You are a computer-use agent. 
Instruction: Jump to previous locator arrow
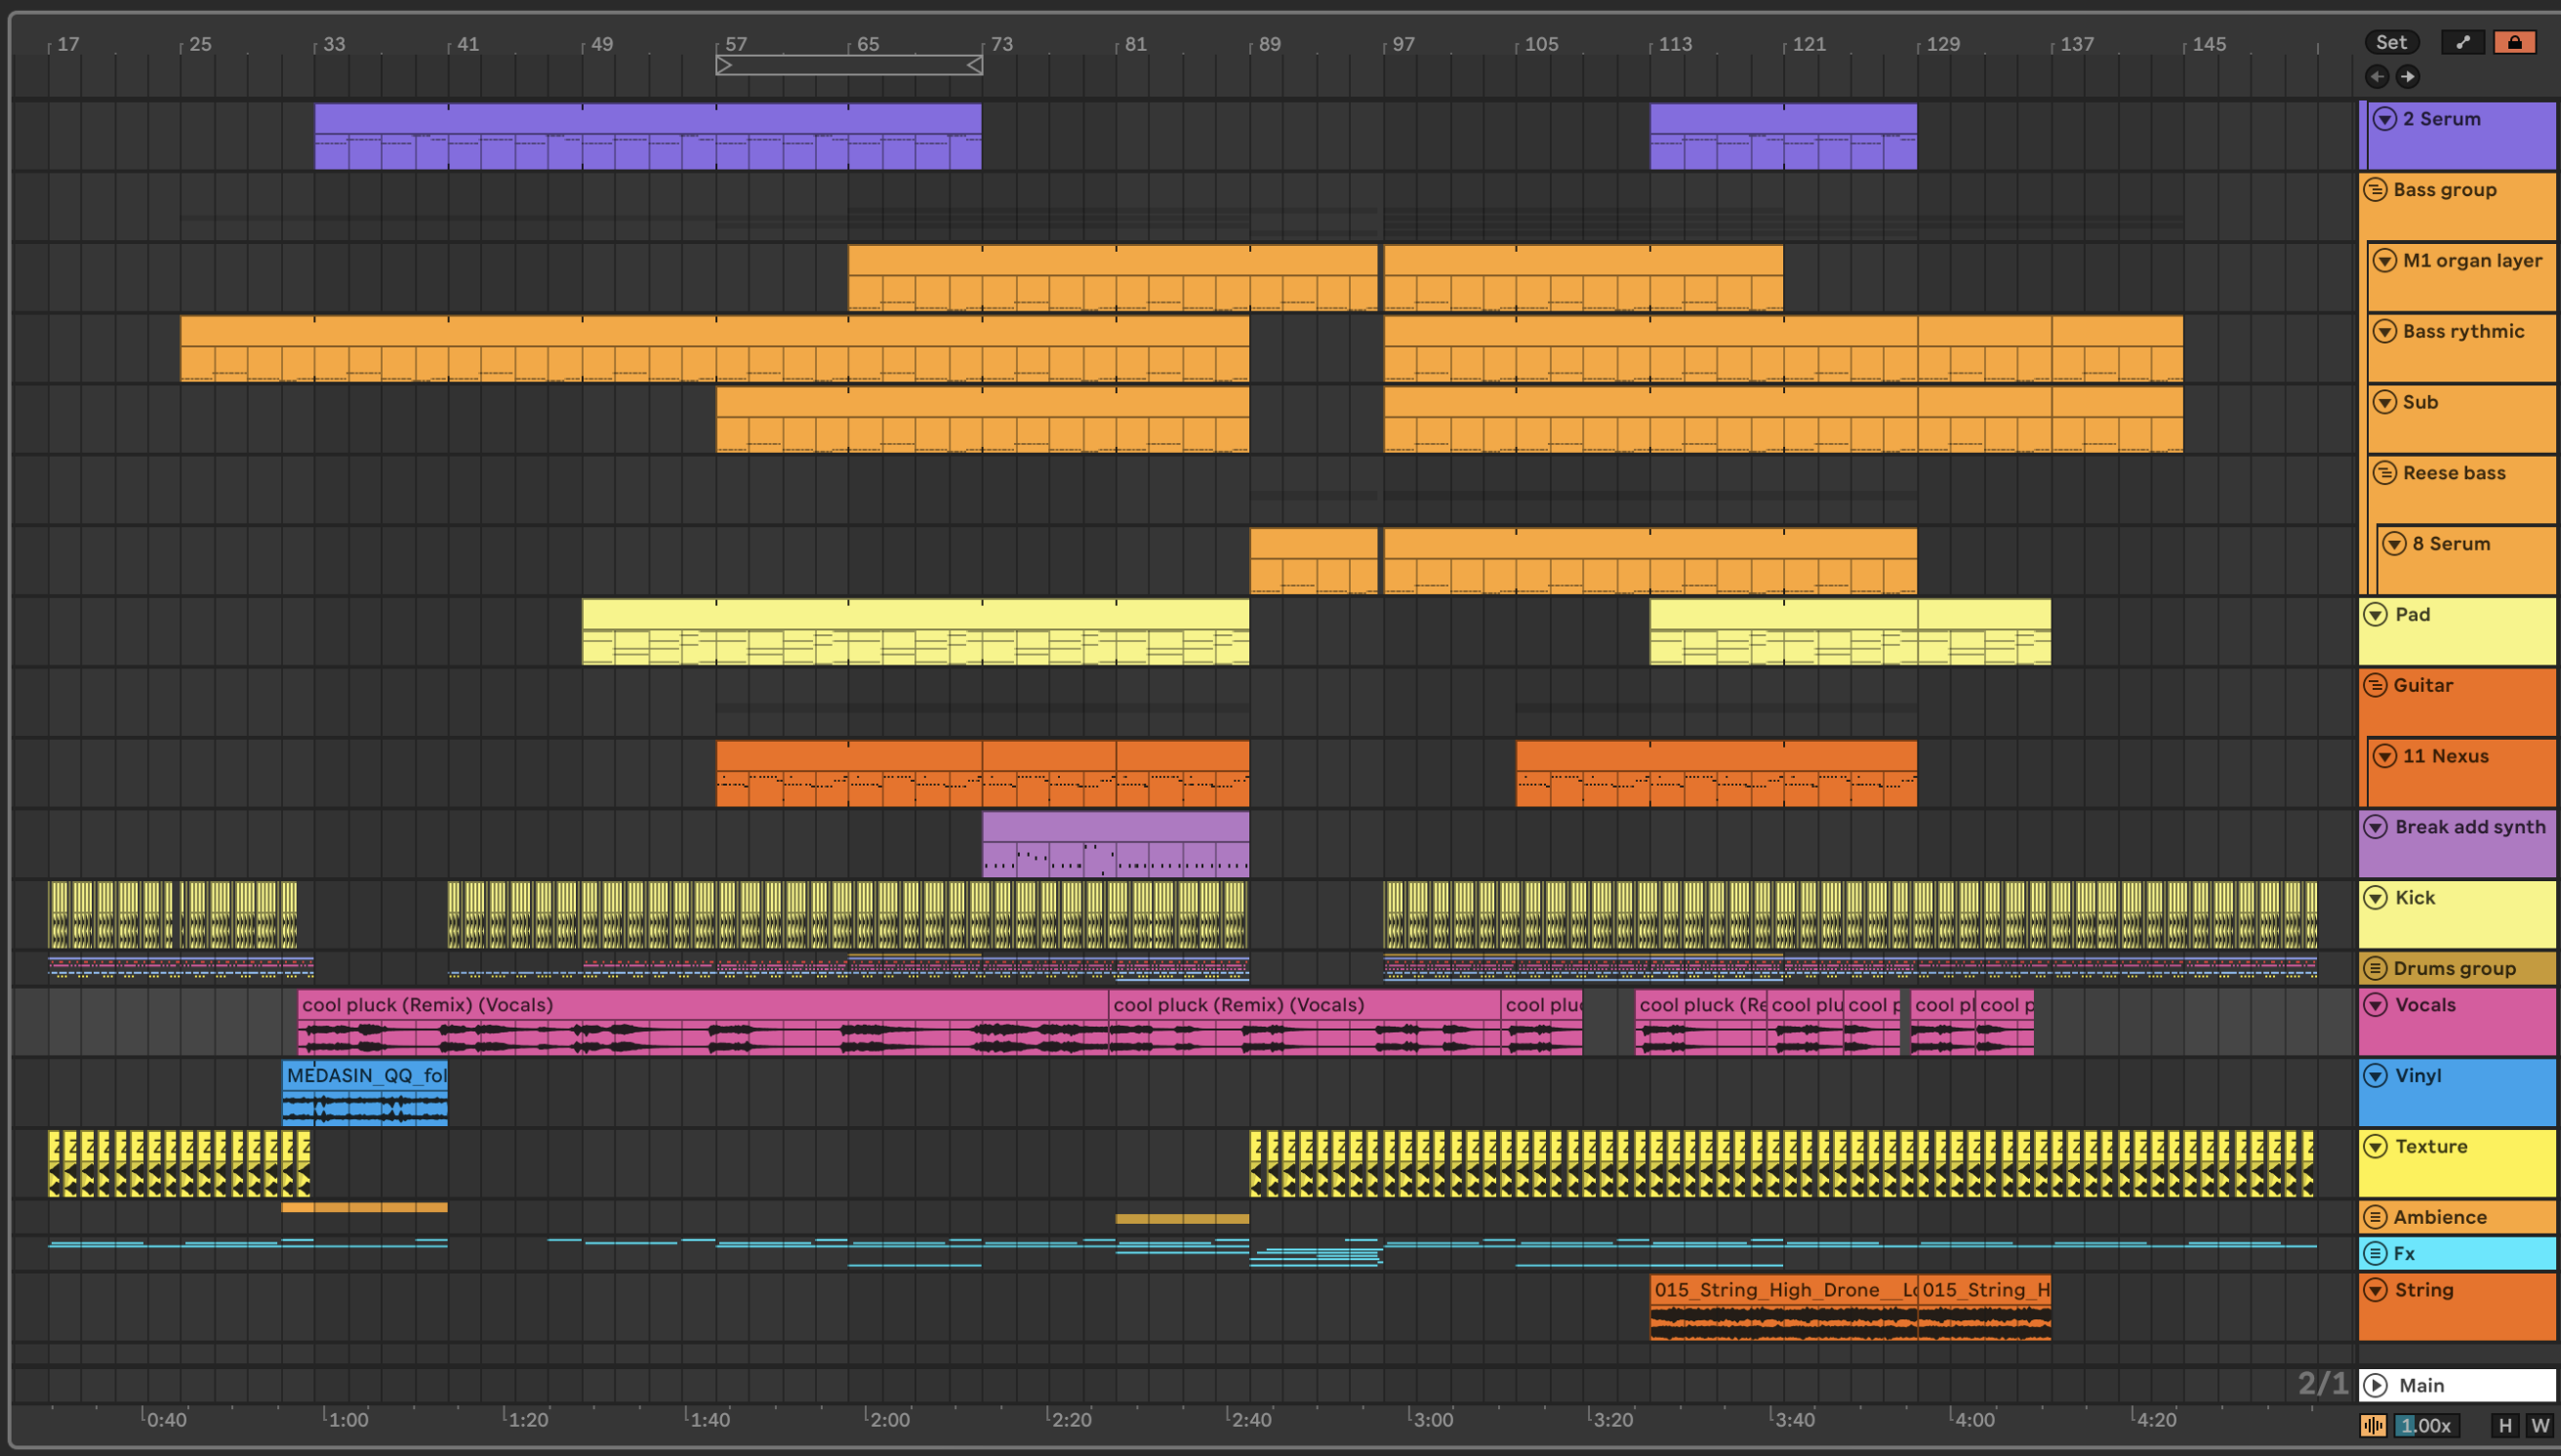tap(2377, 76)
